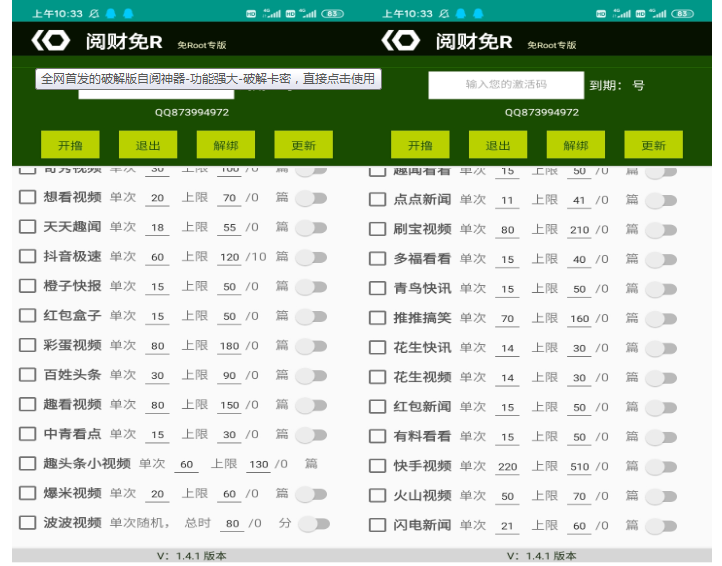Edit the 上限 value 510 for 快手视频

click(579, 467)
